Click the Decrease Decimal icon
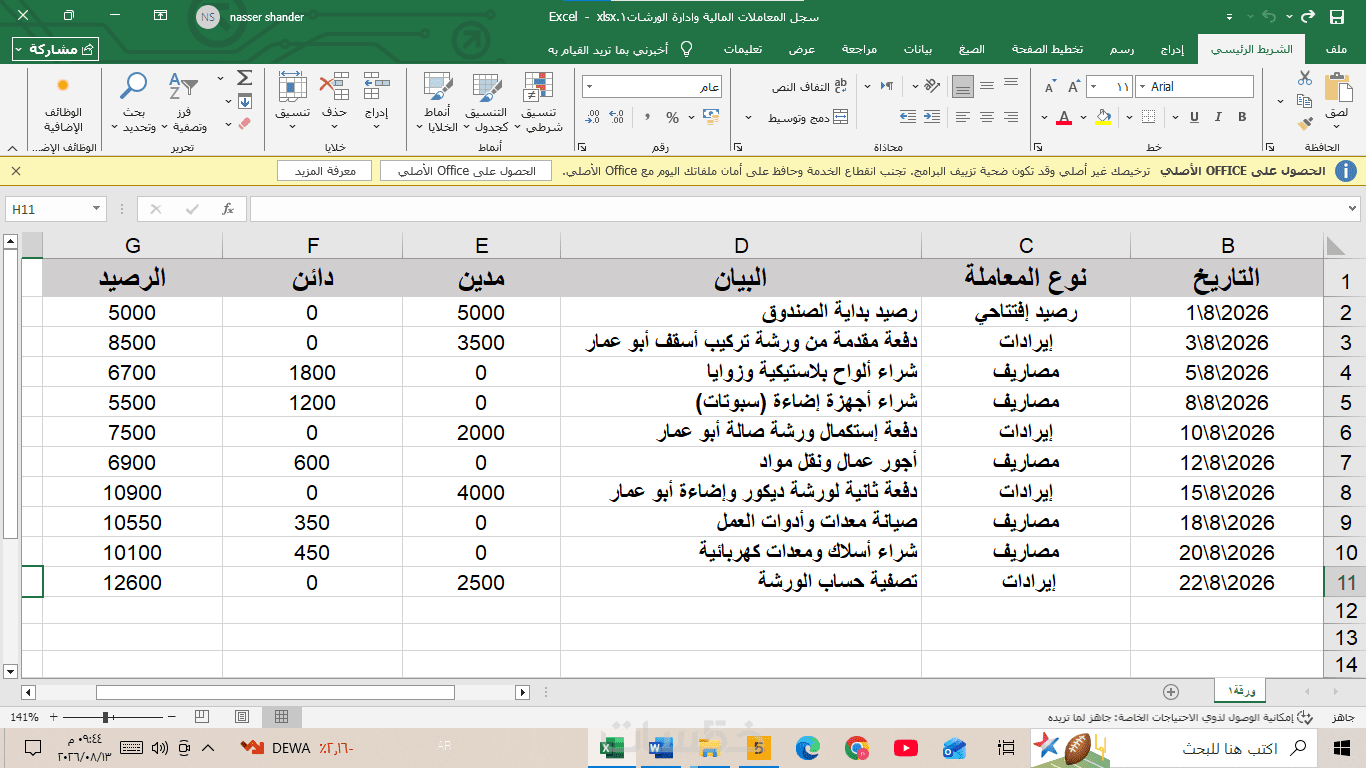Image resolution: width=1366 pixels, height=768 pixels. tap(593, 117)
